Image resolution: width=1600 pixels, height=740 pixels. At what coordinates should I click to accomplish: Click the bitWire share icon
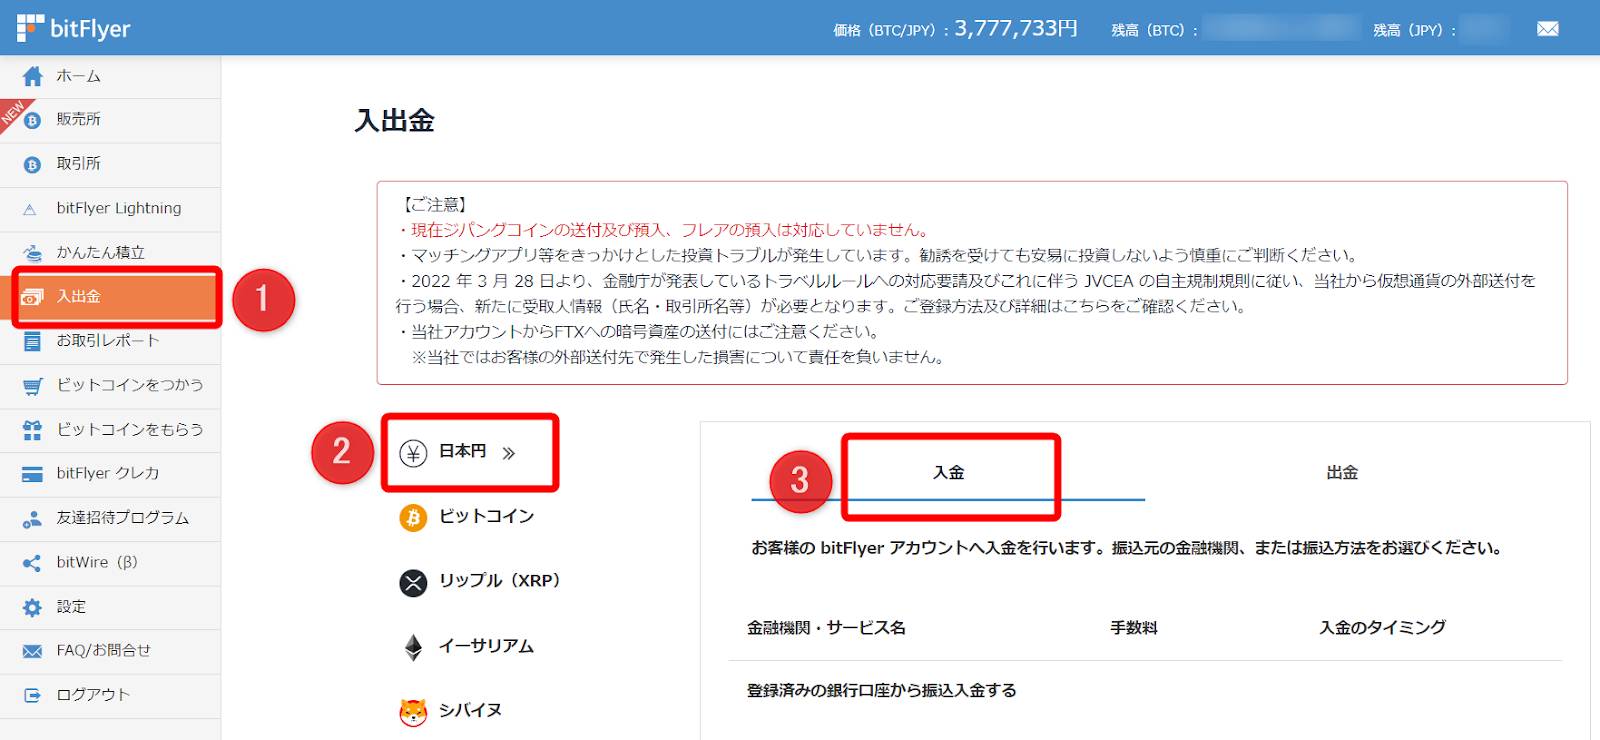[x=33, y=563]
